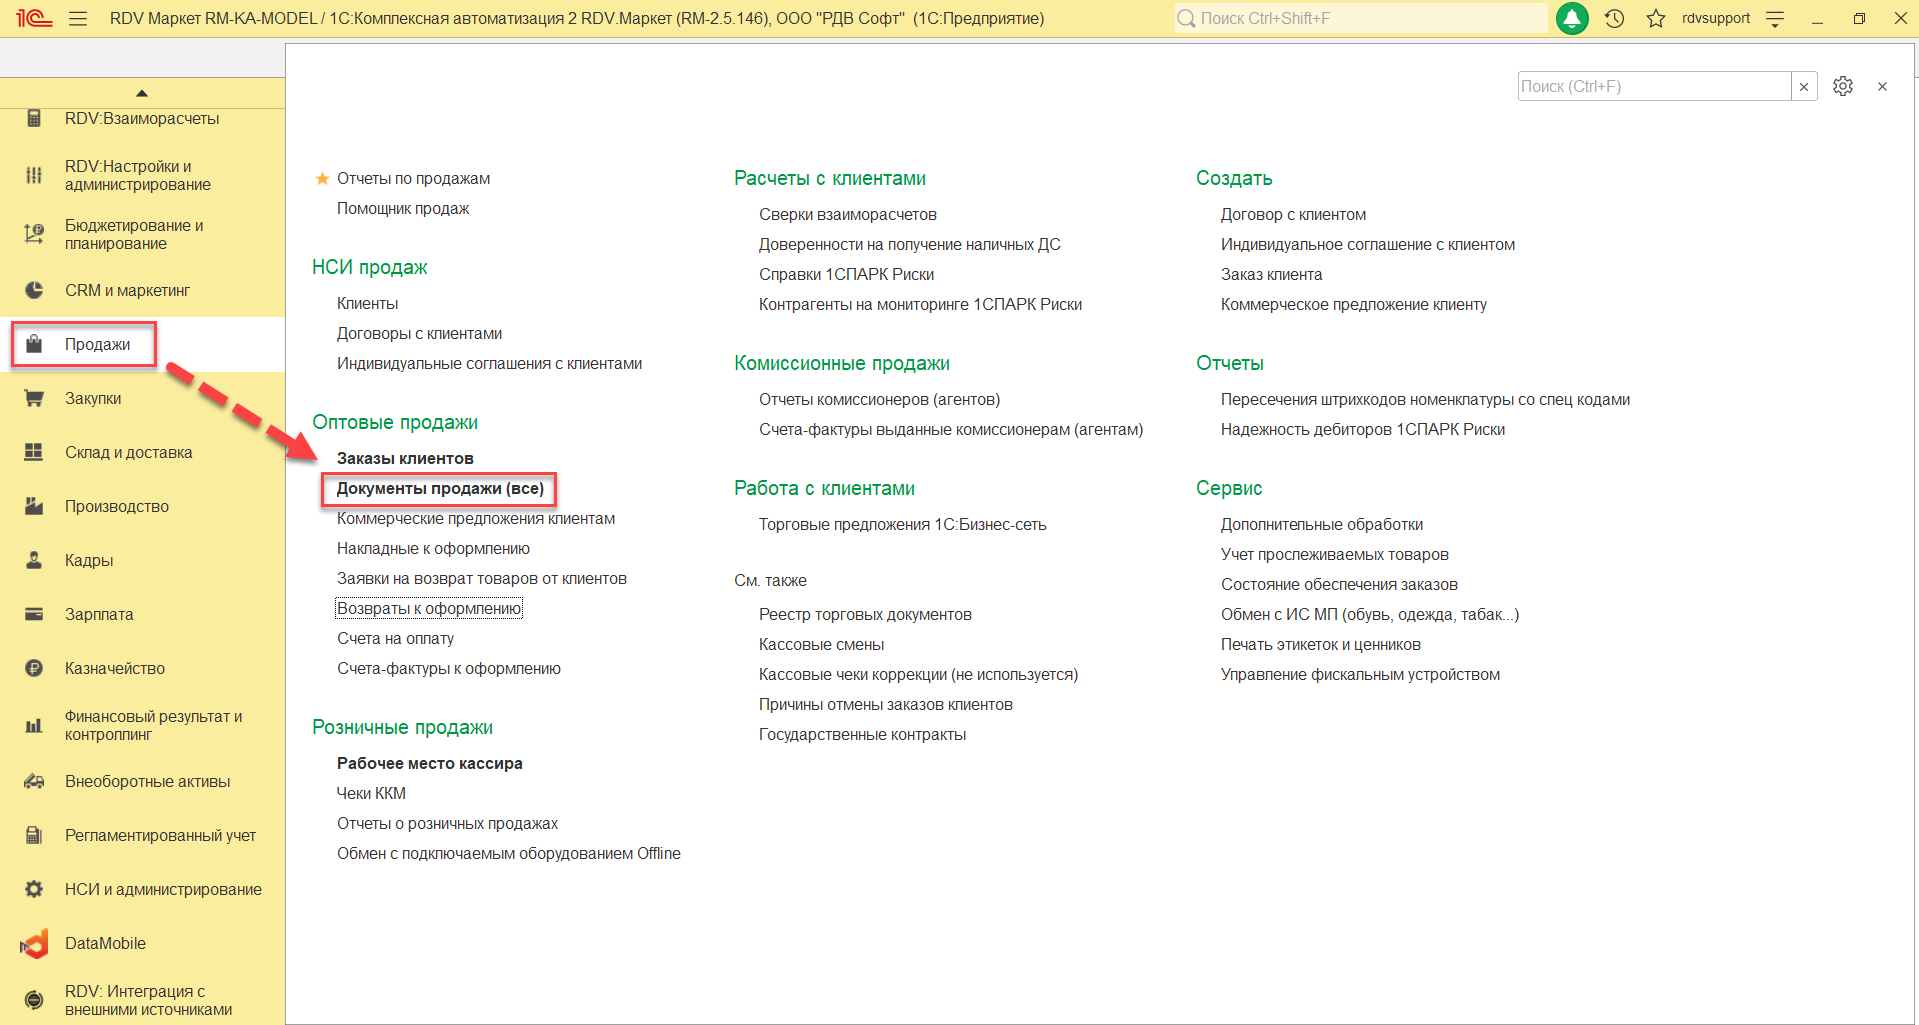Click the Зарплата card icon
Viewport: 1919px width, 1025px height.
pyautogui.click(x=34, y=614)
